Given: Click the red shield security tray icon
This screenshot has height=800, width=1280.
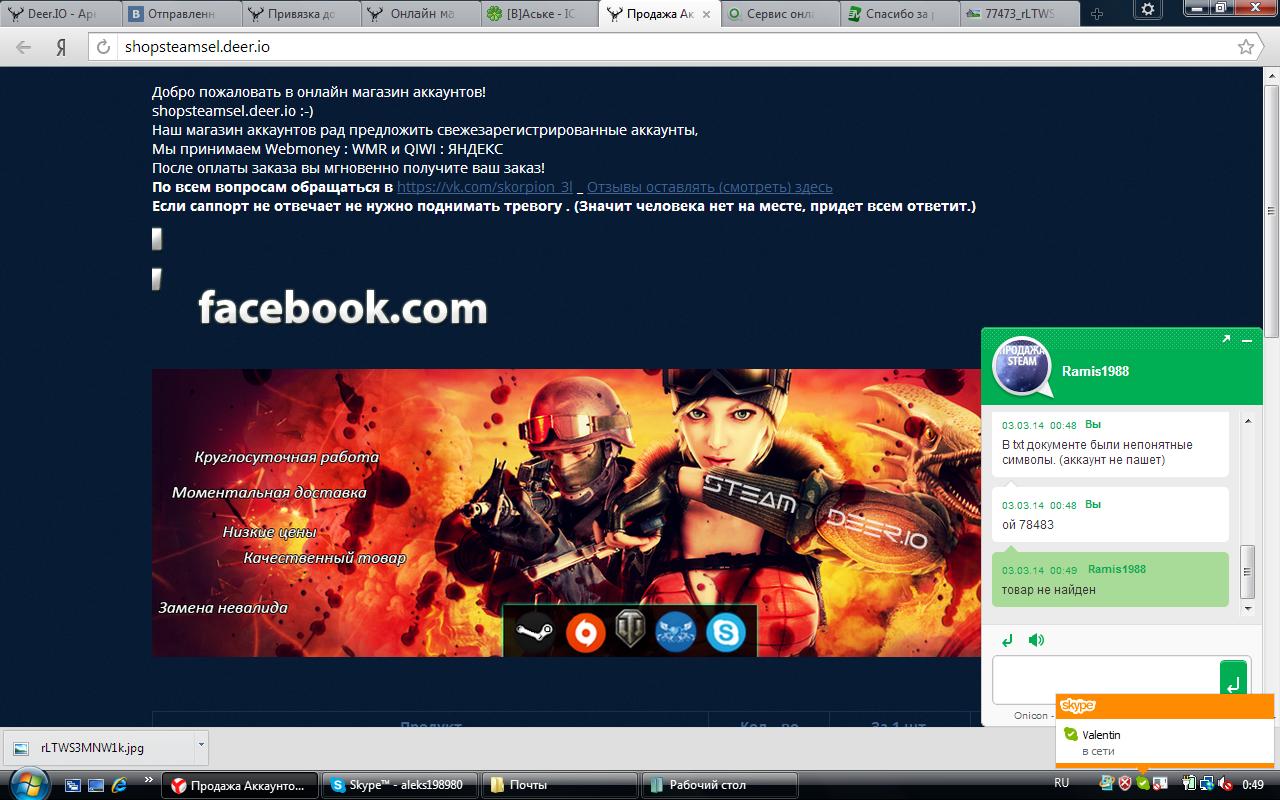Looking at the screenshot, I should click(1124, 784).
